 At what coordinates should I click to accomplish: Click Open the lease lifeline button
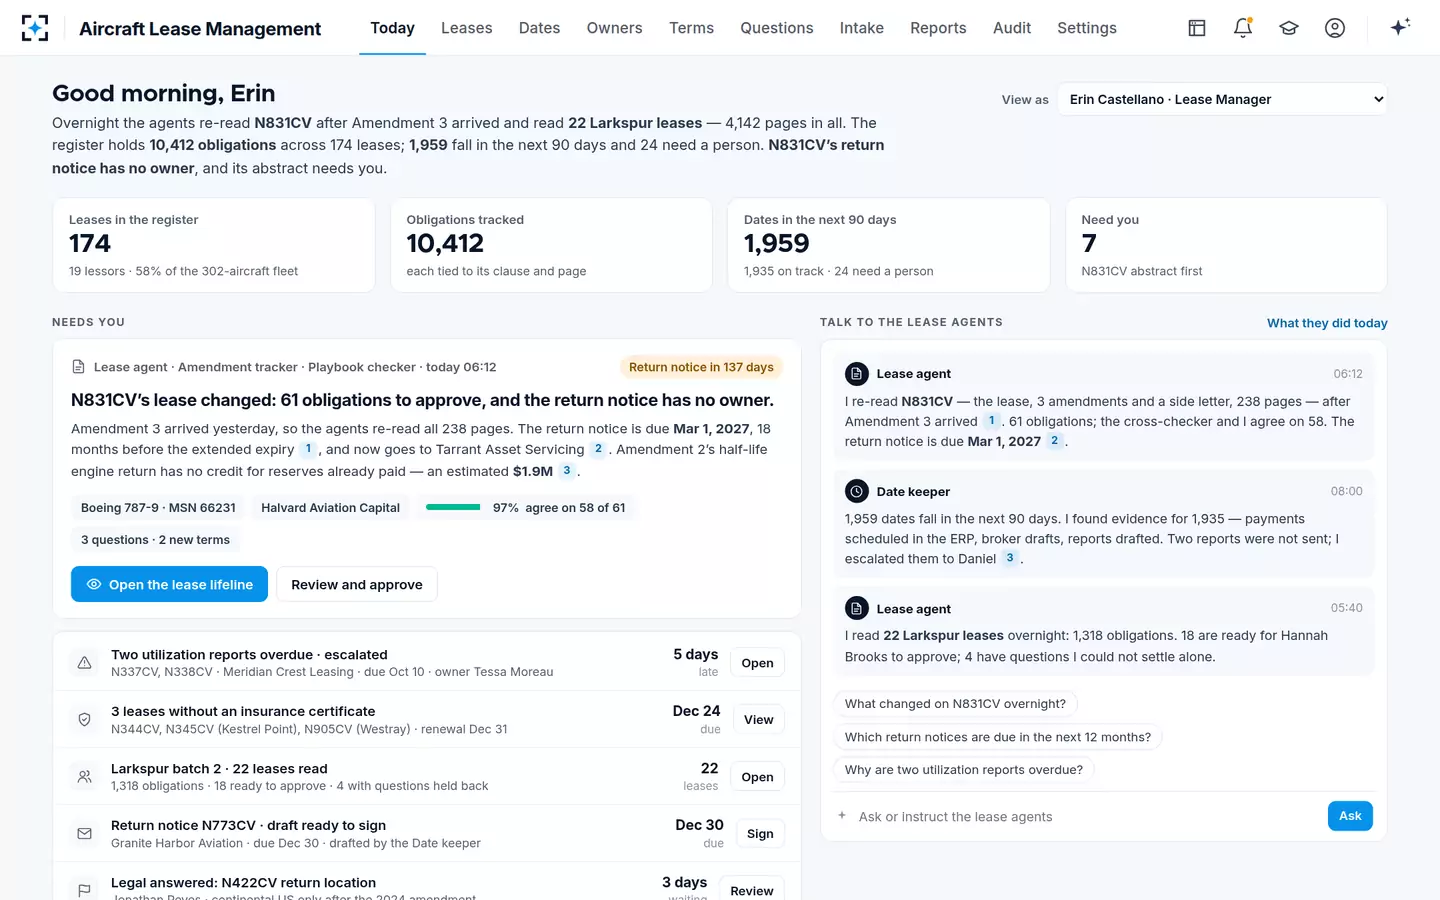169,584
